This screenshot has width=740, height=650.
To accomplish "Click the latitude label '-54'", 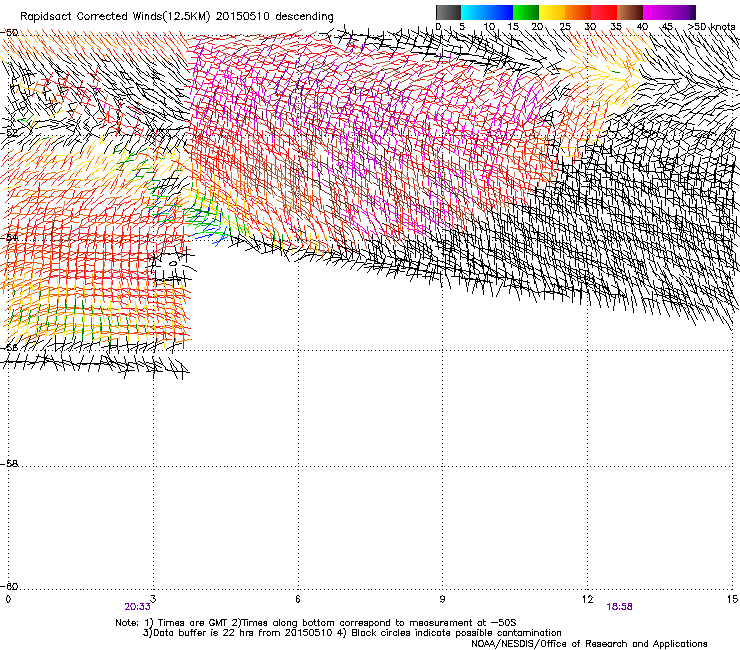I will click(10, 238).
